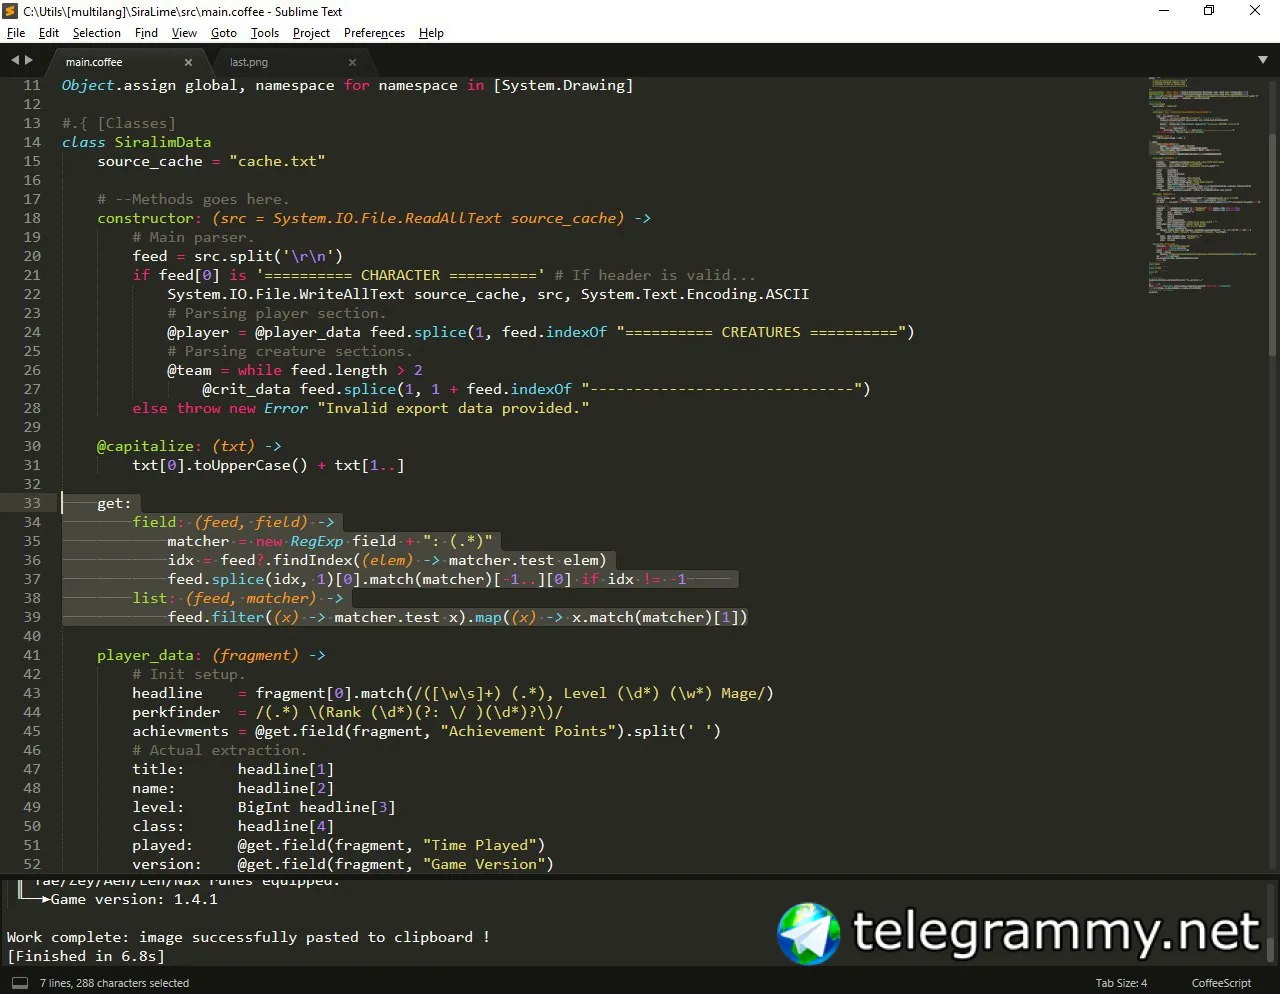The height and width of the screenshot is (994, 1280).
Task: Open the Find menu
Action: click(146, 33)
